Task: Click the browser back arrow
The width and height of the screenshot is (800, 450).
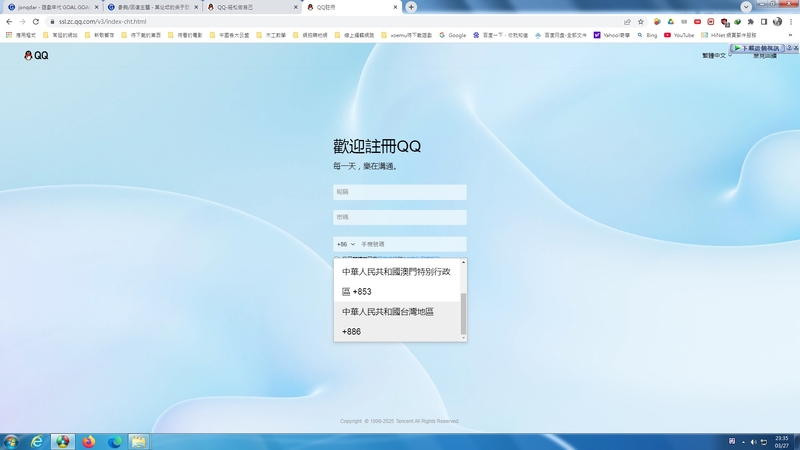Action: (9, 21)
